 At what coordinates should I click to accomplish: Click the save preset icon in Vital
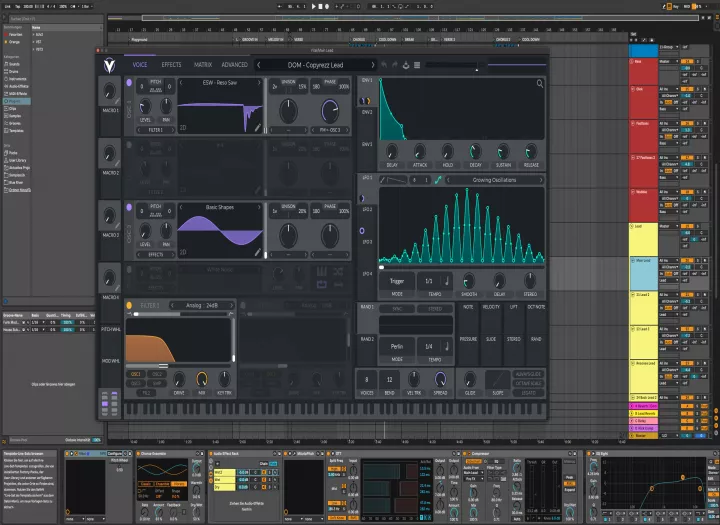click(406, 65)
